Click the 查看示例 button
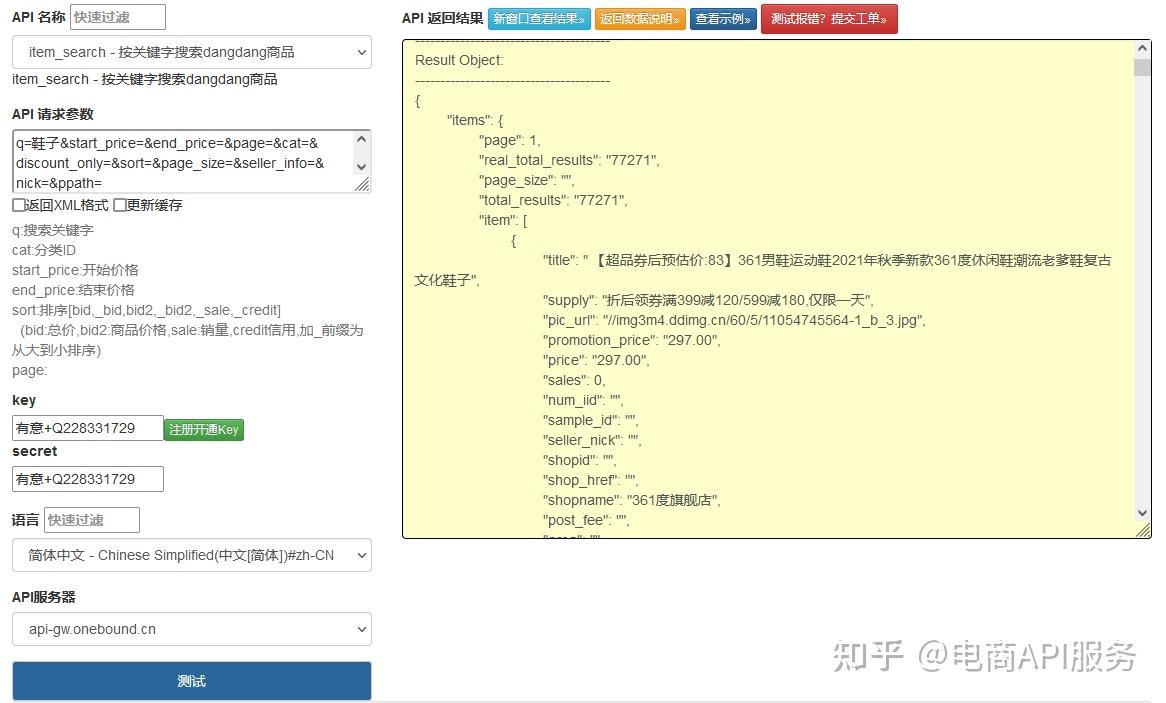This screenshot has height=703, width=1166. 722,17
